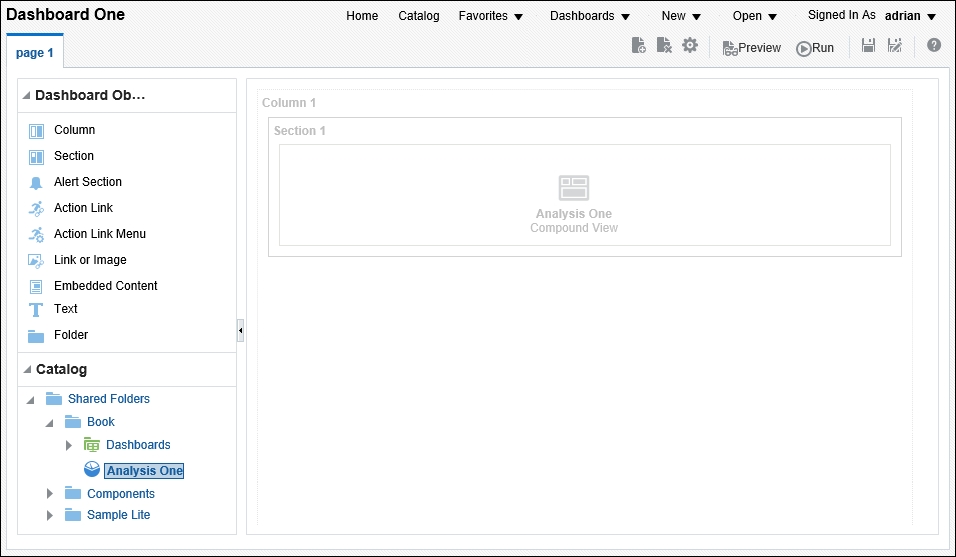Click the Save Dashboard As icon
Viewport: 956px width, 557px height.
tap(894, 45)
